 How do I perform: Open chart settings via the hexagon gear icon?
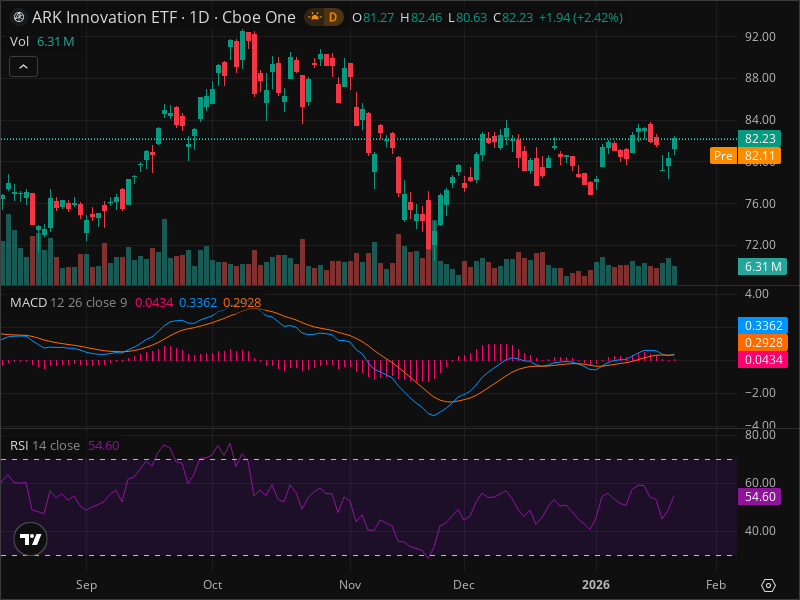click(768, 585)
